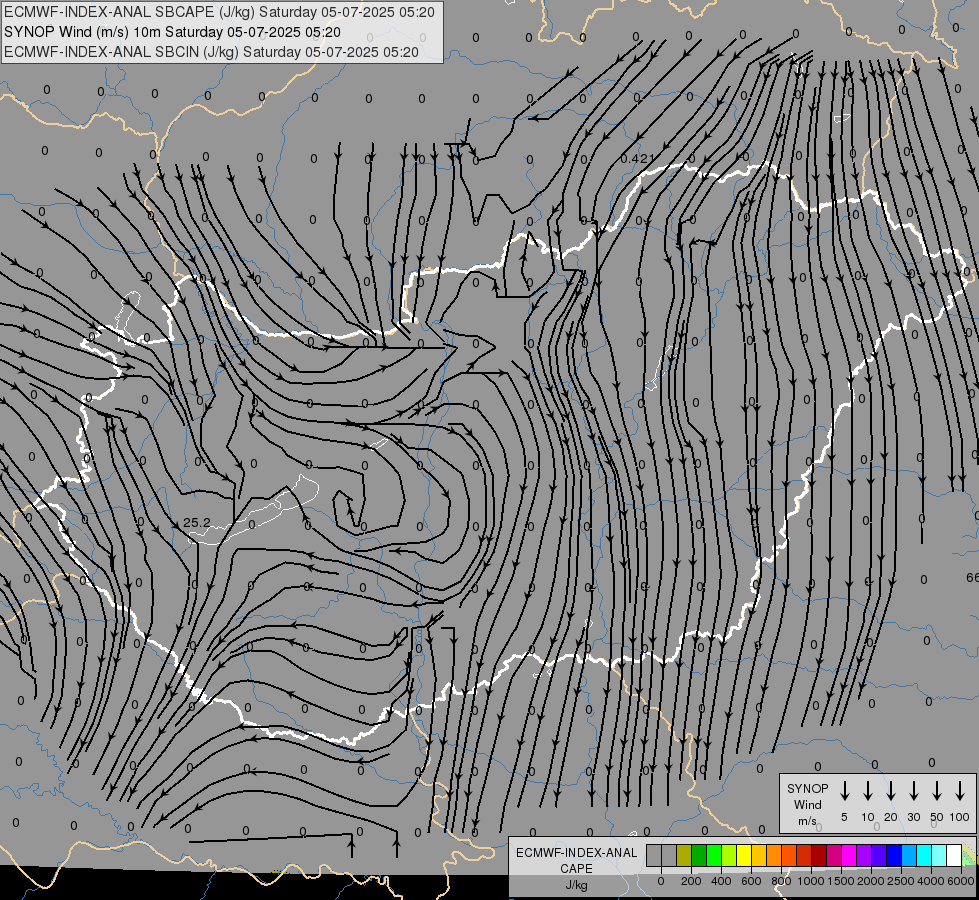Pick the bright green CAPE legend swatch
Image resolution: width=979 pixels, height=900 pixels.
(714, 855)
